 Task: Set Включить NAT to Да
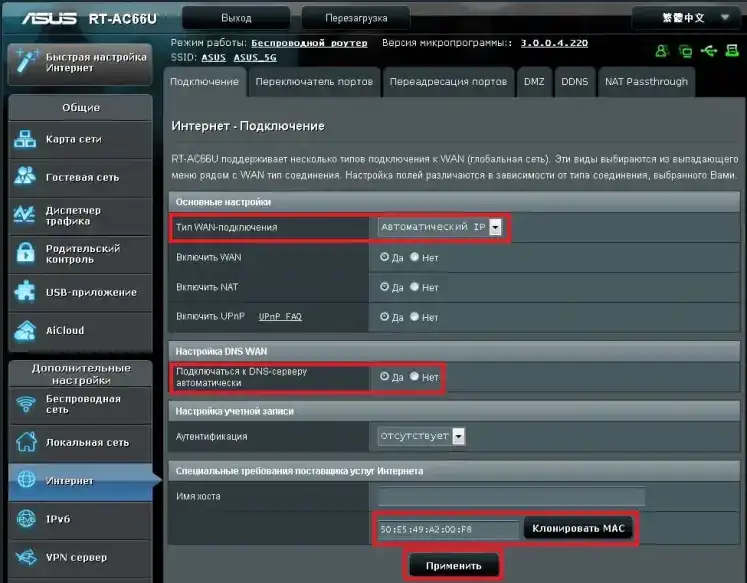click(384, 287)
